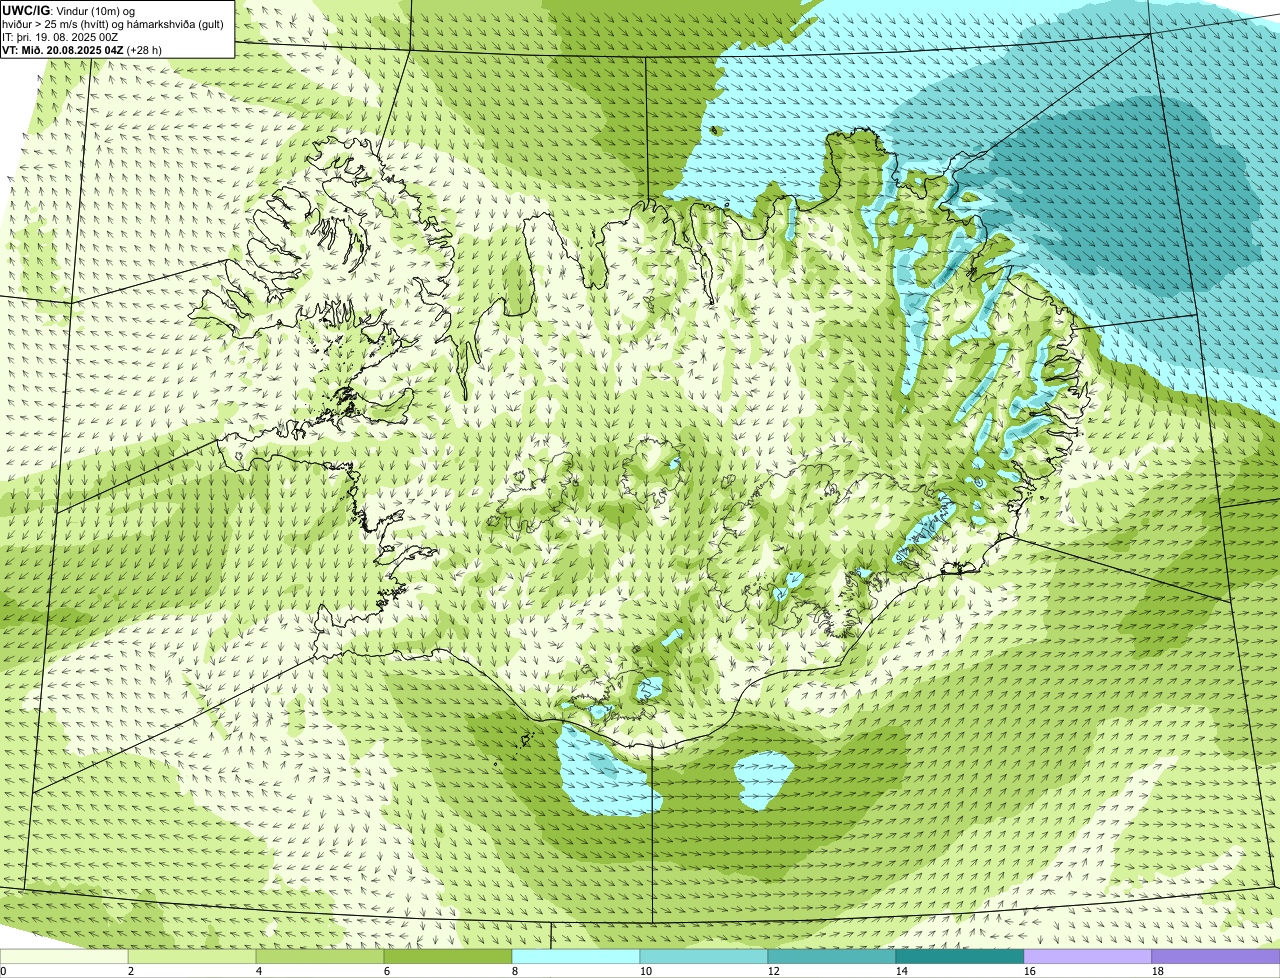The height and width of the screenshot is (978, 1280).
Task: Click the '14' tick label on the color scale
Action: tap(902, 971)
